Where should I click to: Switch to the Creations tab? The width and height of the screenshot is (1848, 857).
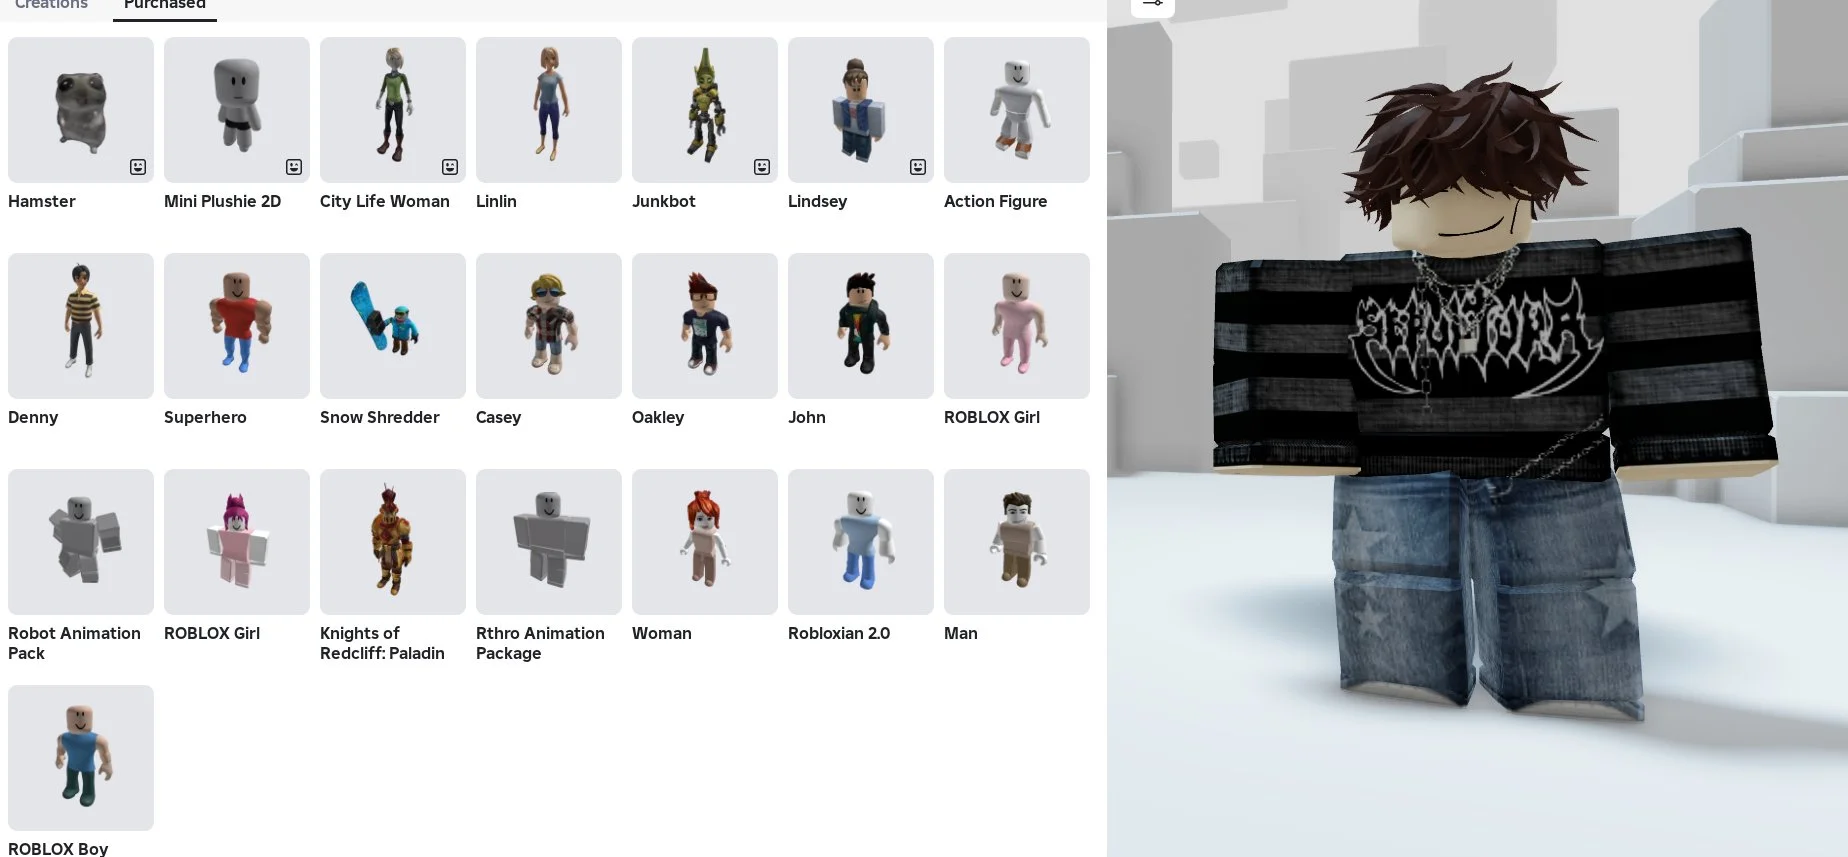[52, 5]
